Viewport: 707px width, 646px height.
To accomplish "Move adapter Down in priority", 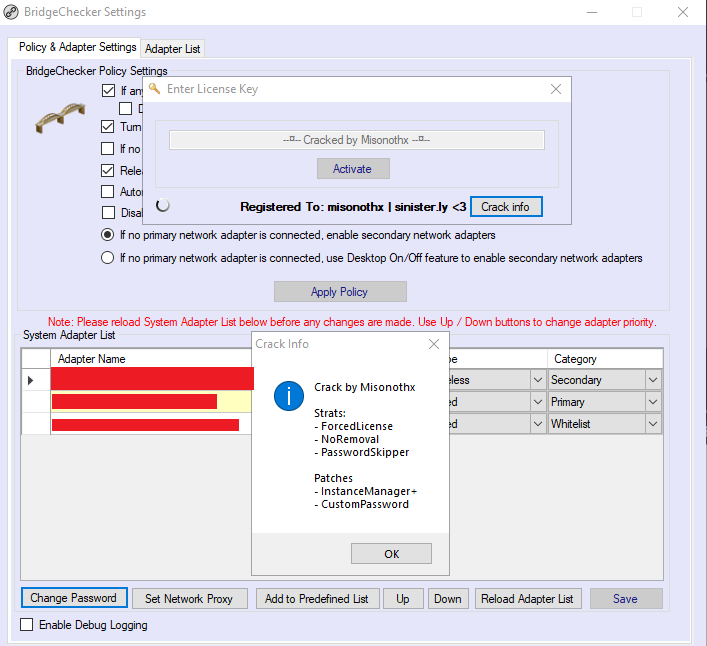I will (448, 599).
